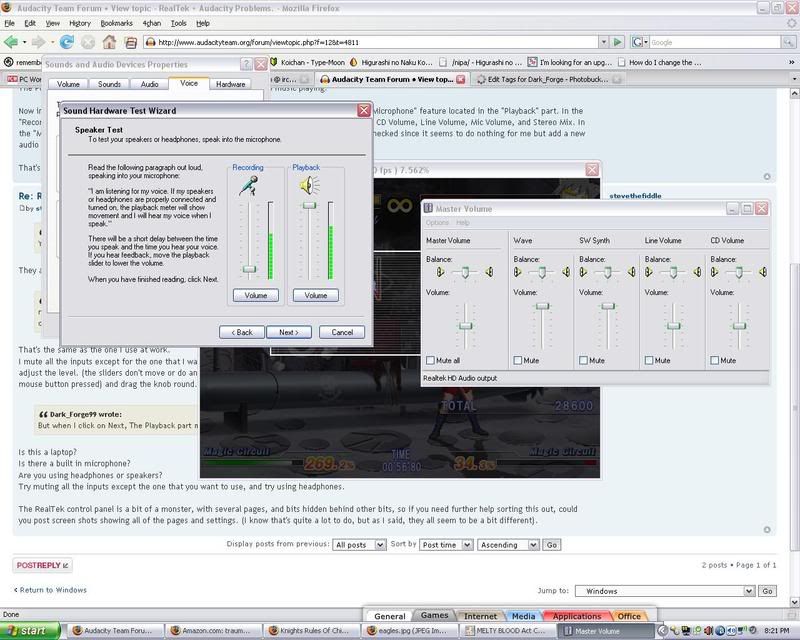Click the Playback speaker icon in wizard

tap(306, 182)
